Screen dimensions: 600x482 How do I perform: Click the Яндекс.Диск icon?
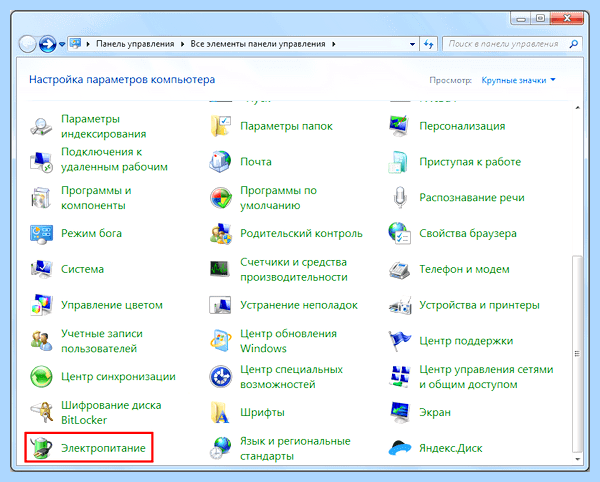click(x=400, y=448)
